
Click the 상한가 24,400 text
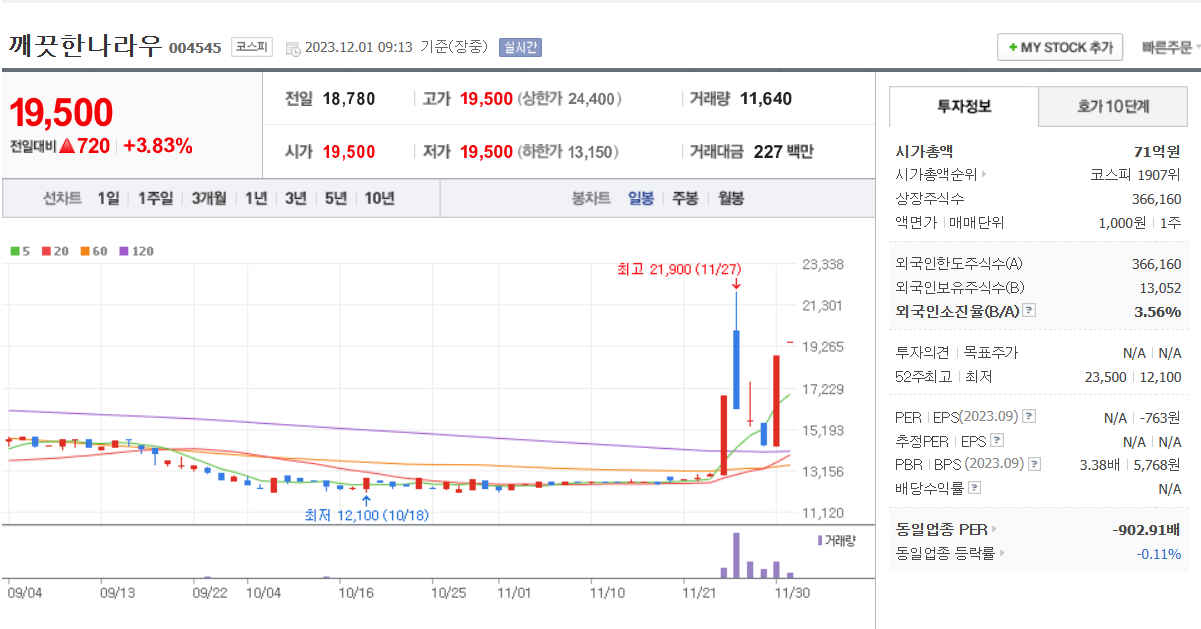pos(569,99)
